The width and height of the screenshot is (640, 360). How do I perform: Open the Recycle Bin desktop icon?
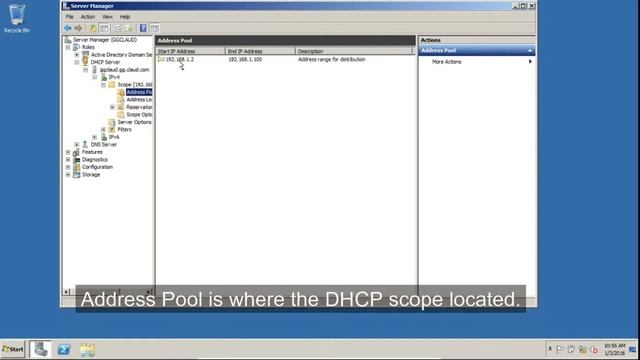point(17,18)
